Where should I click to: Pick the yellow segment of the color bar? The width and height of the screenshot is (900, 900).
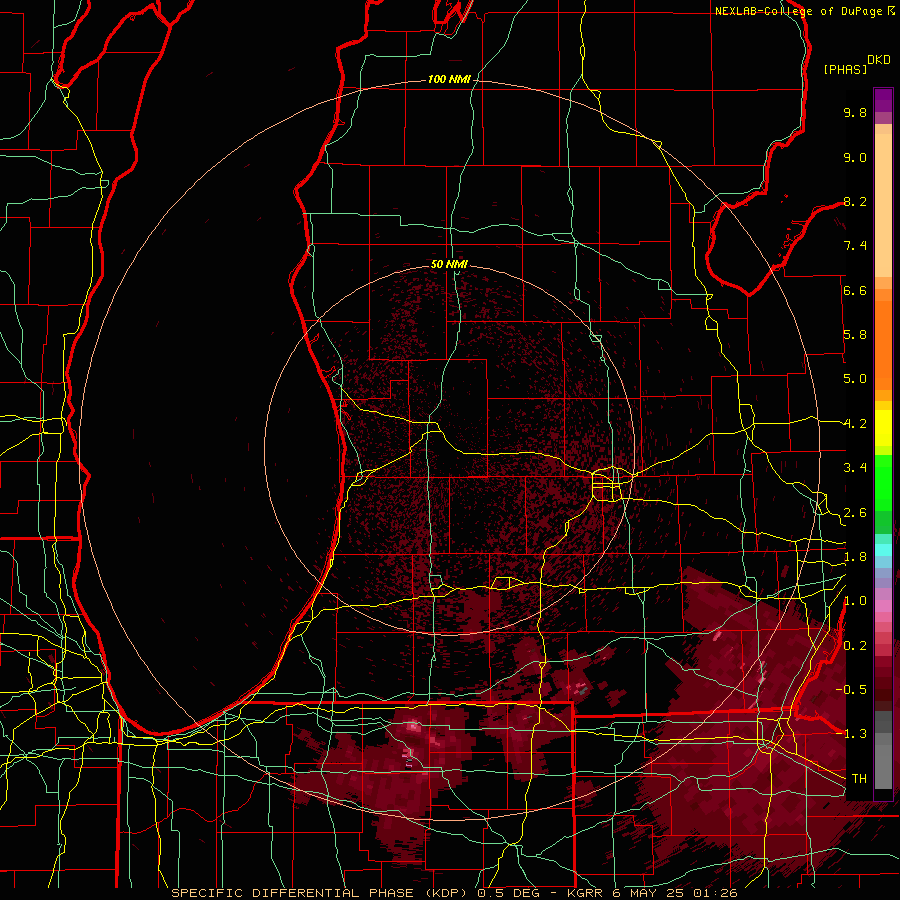(x=883, y=428)
